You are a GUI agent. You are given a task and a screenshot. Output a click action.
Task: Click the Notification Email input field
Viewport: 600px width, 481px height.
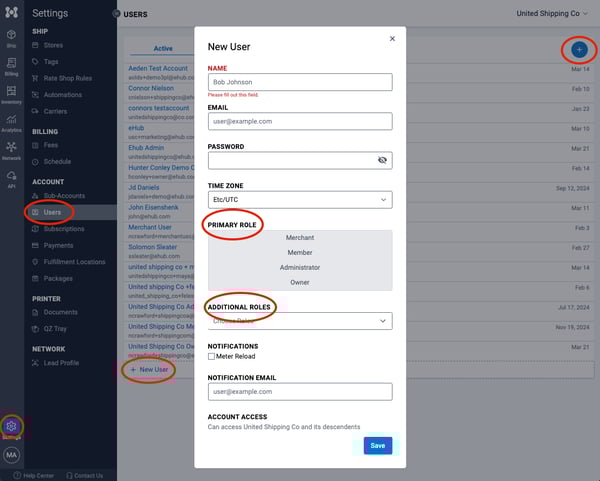pos(299,393)
